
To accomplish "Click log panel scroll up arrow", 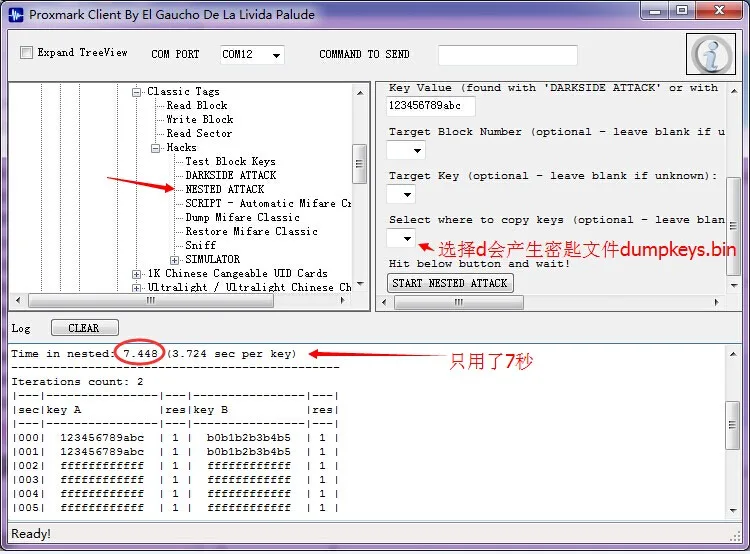I will pyautogui.click(x=733, y=354).
